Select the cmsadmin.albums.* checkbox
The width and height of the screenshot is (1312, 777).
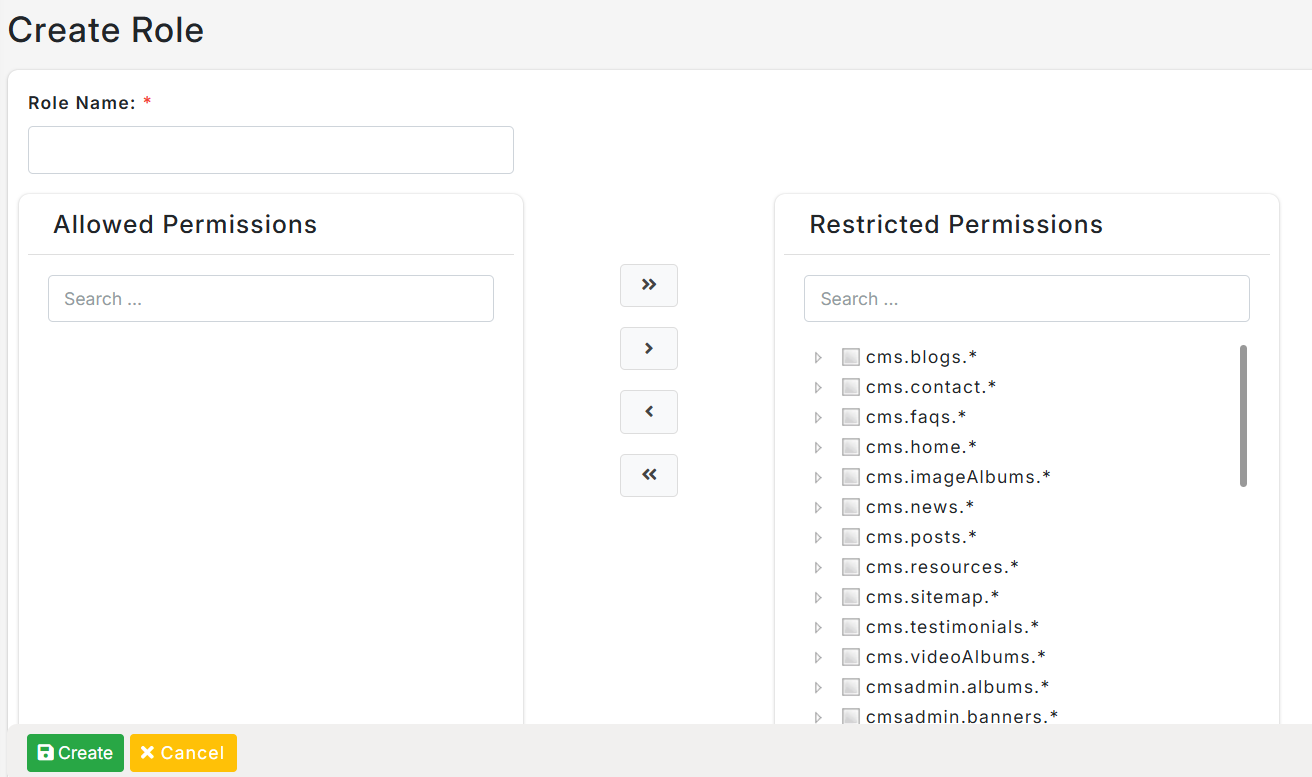(x=851, y=687)
